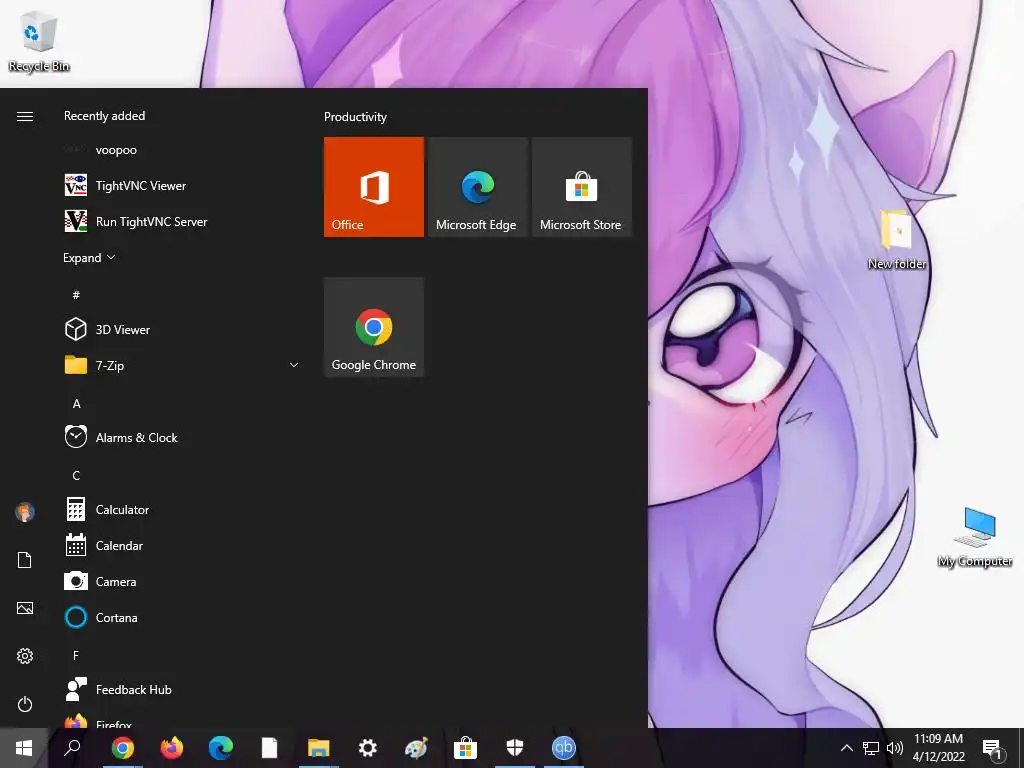Open TightVNC Viewer from Recently added
The width and height of the screenshot is (1024, 768).
coord(183,185)
